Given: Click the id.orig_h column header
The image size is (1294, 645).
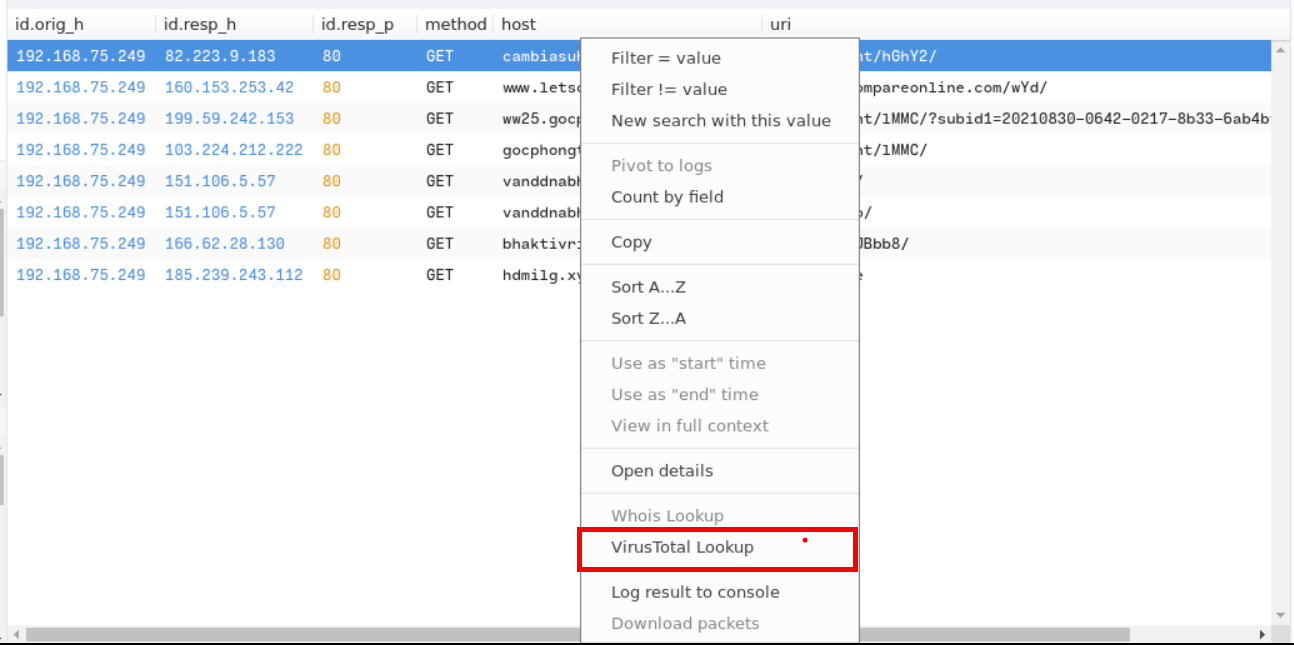Looking at the screenshot, I should click(49, 23).
